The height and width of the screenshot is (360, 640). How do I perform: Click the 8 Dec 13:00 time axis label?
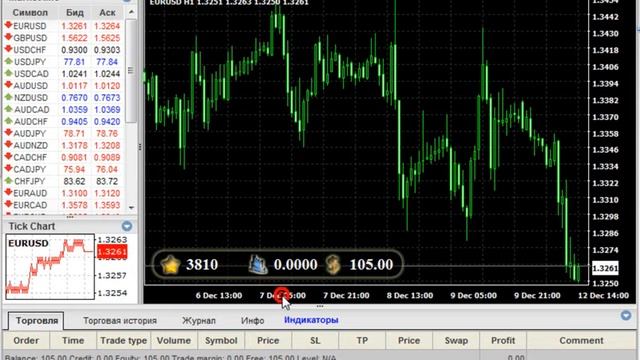tap(410, 295)
